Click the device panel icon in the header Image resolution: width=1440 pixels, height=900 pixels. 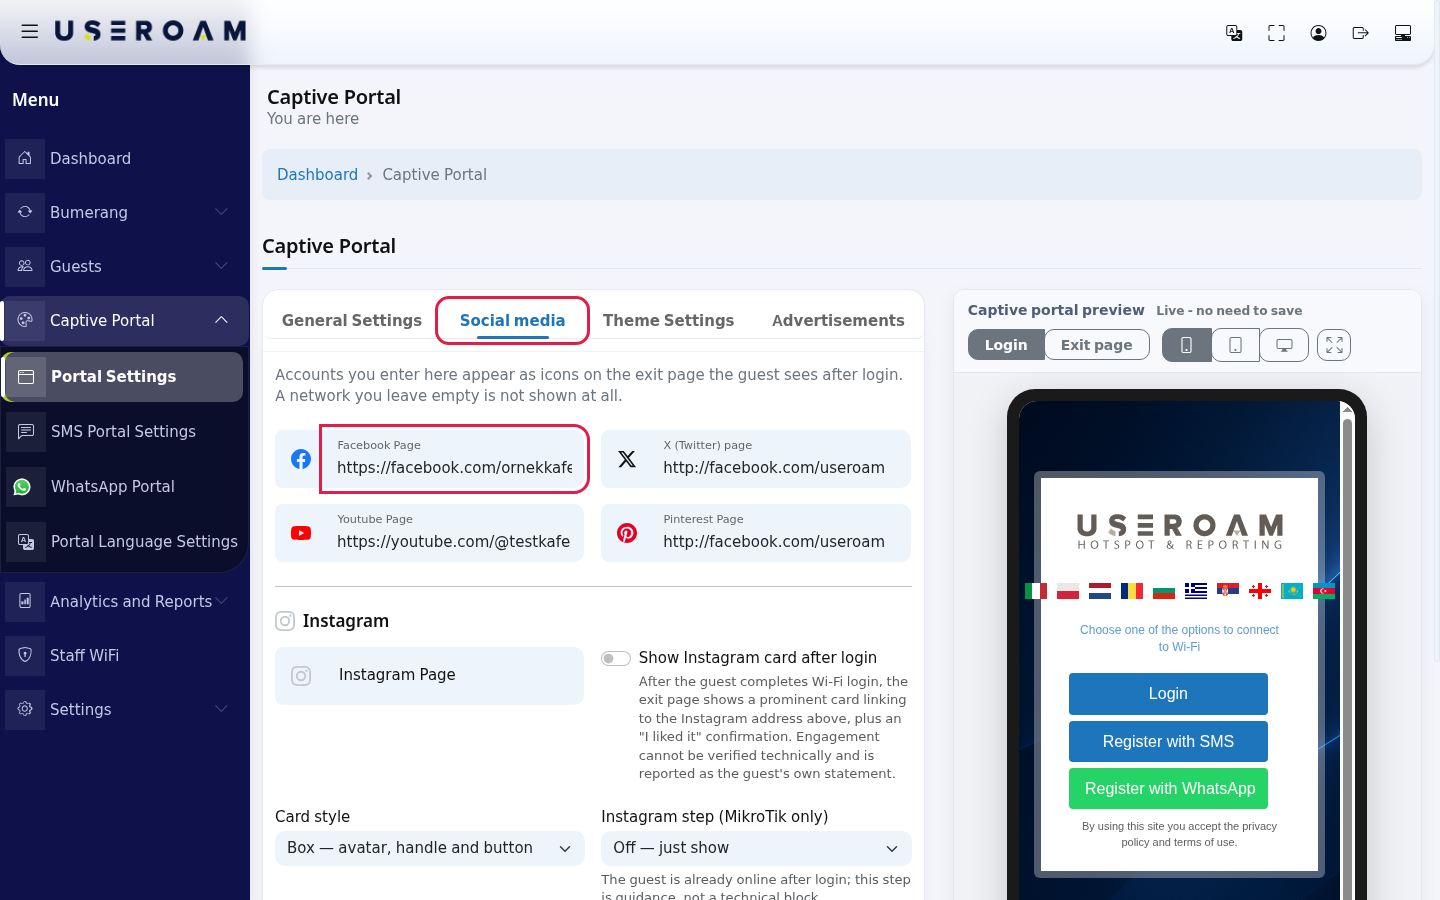1402,33
